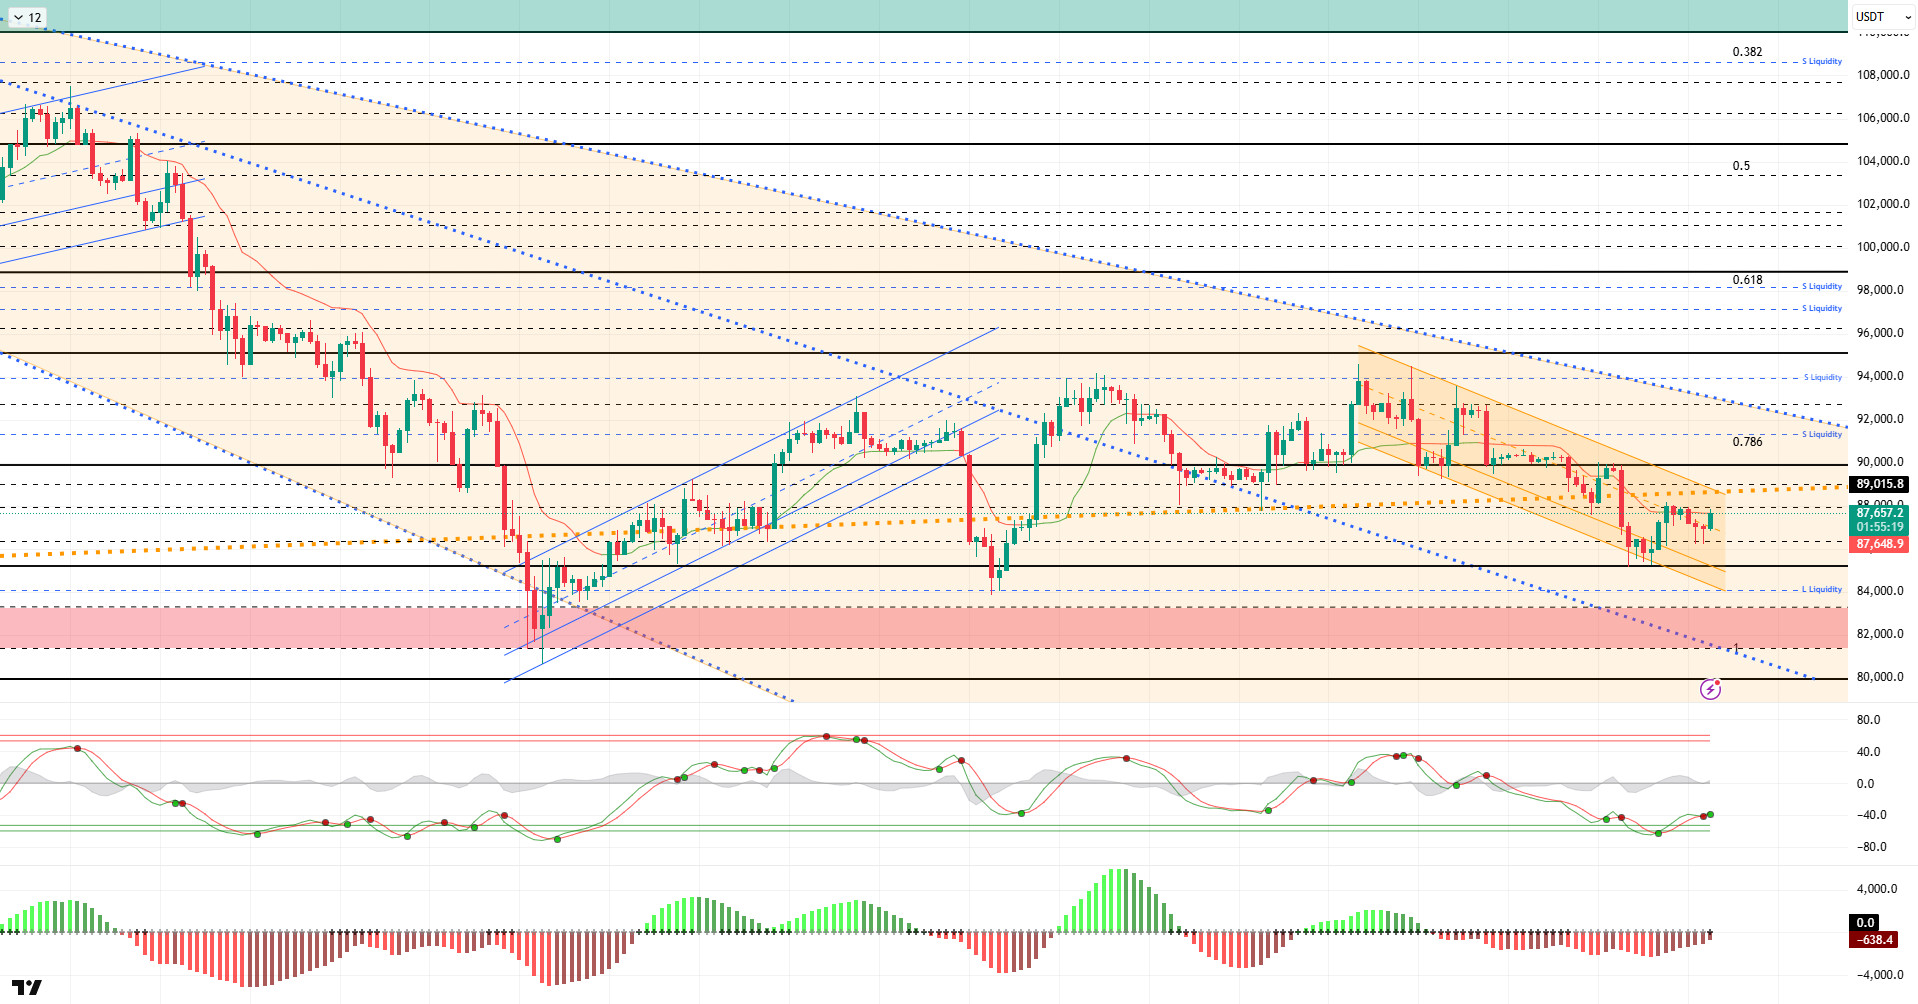Select the L Liquidity line label
Screen dimensions: 1918x1004
pos(1821,589)
